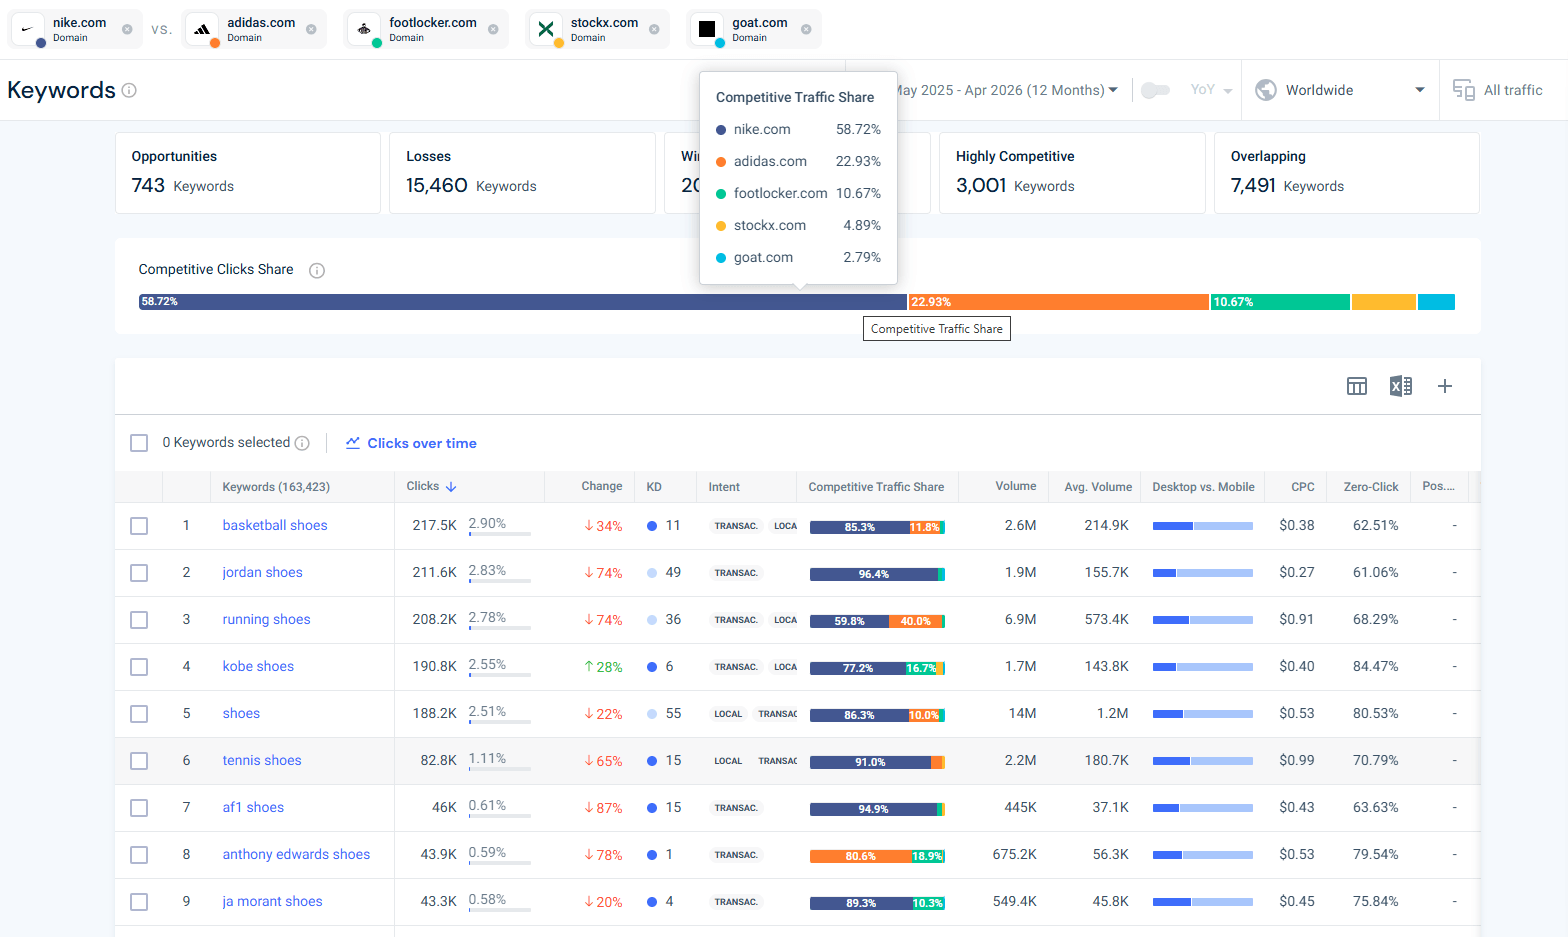Open the Keywords info tooltip icon
The height and width of the screenshot is (937, 1568).
tap(129, 90)
